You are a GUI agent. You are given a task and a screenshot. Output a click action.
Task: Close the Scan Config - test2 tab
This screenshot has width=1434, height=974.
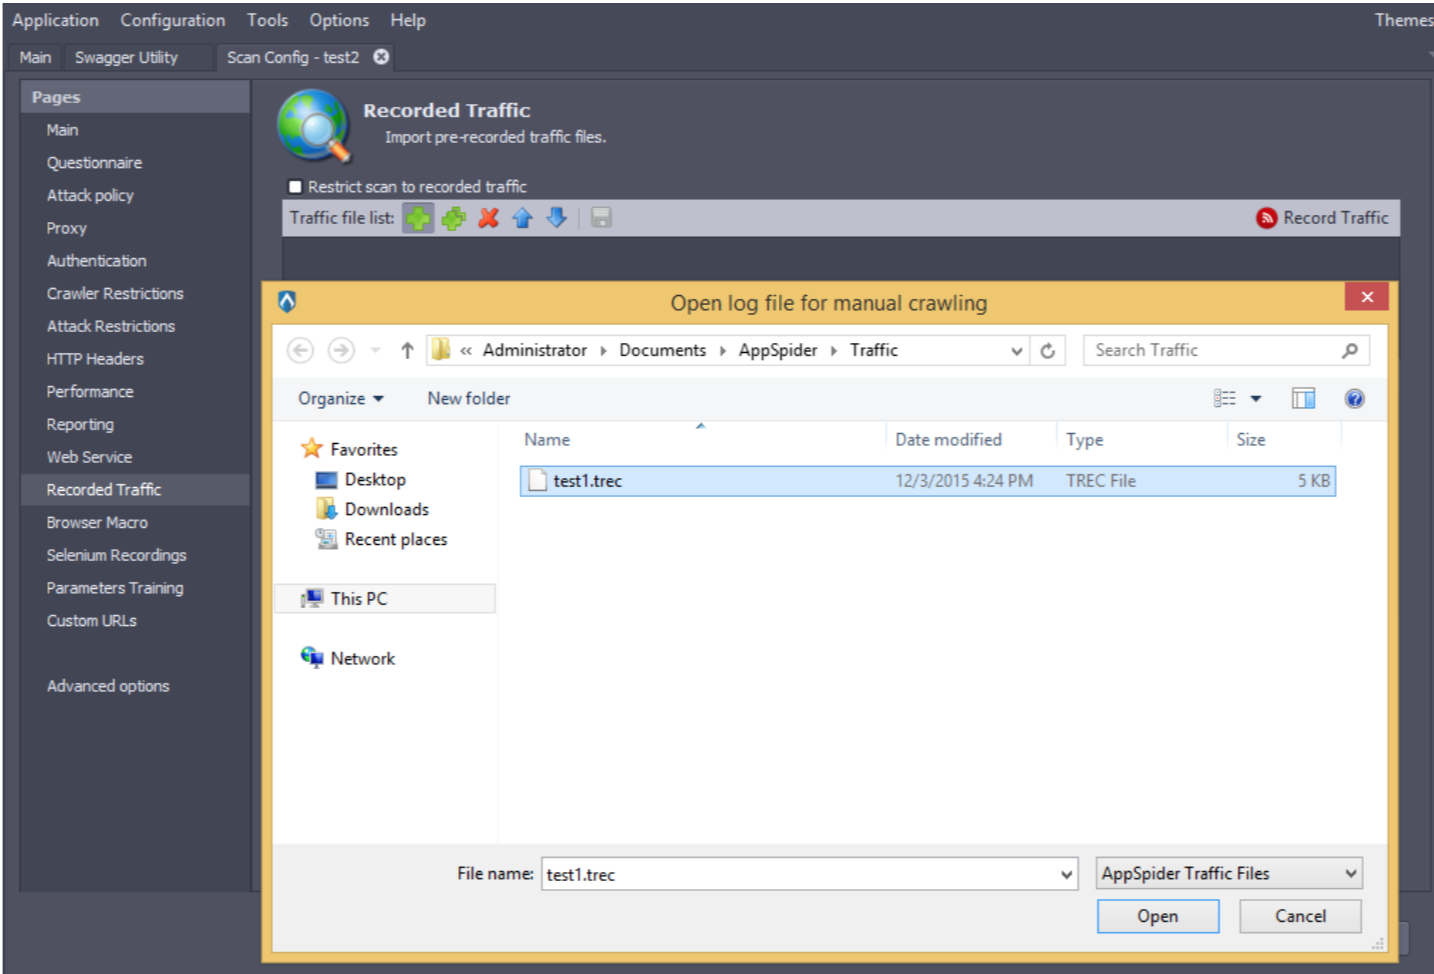(381, 57)
